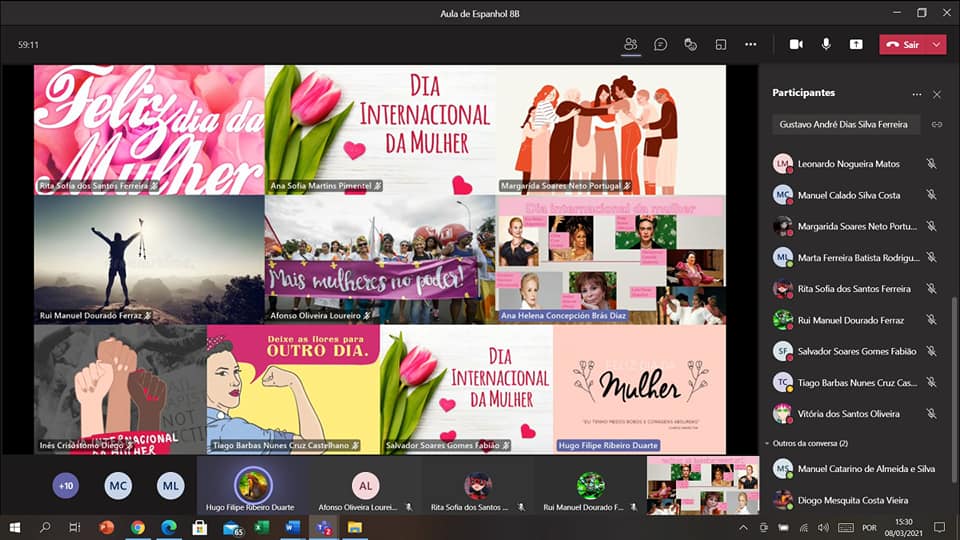Open the share content tray
Screen dimensions: 960x540
[x=856, y=44]
